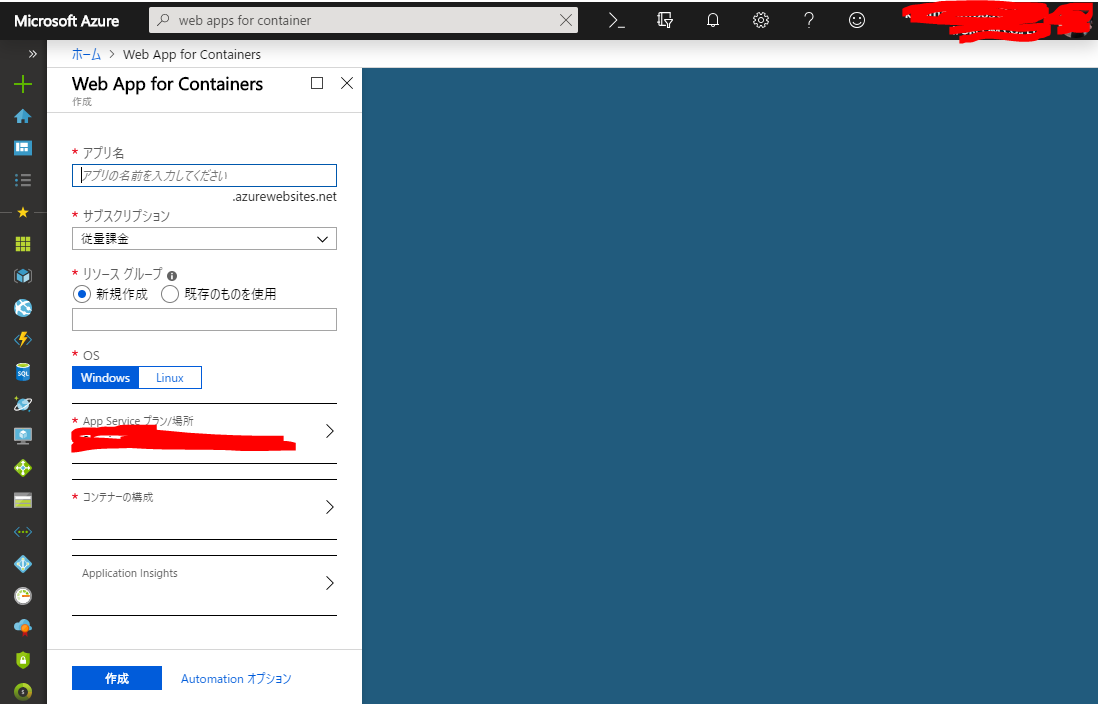The height and width of the screenshot is (704, 1098).
Task: Open Function Apps lightning icon
Action: tap(23, 340)
